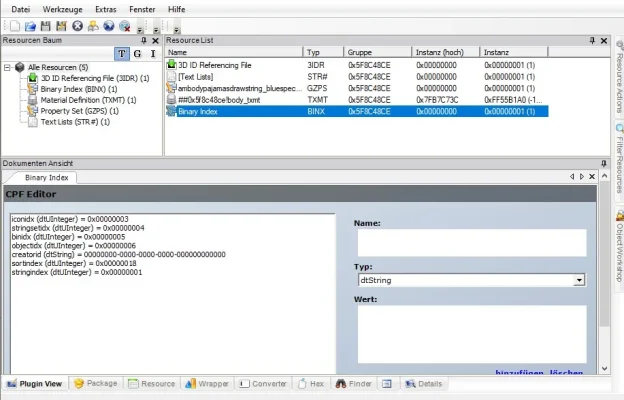Close the Binary Index document tab
The width and height of the screenshot is (624, 400).
(592, 176)
